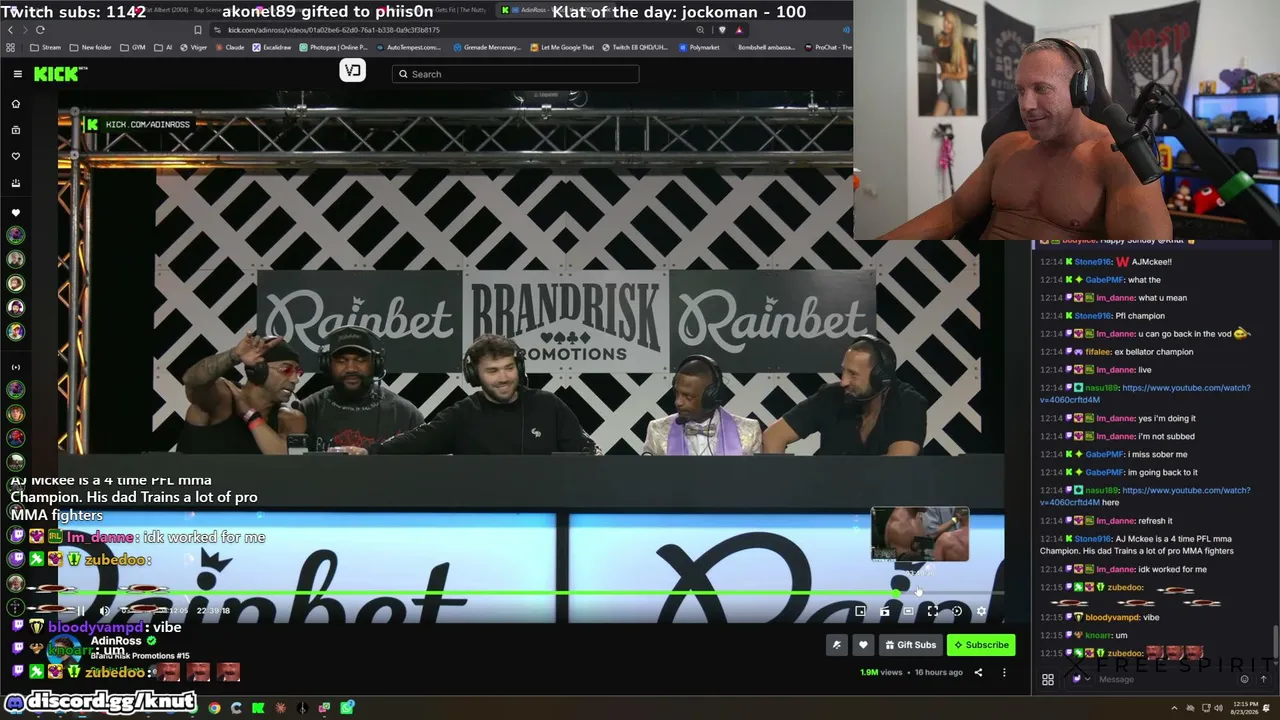Open the Vtiger bookmark
Viewport: 1280px width, 720px height.
pyautogui.click(x=194, y=47)
